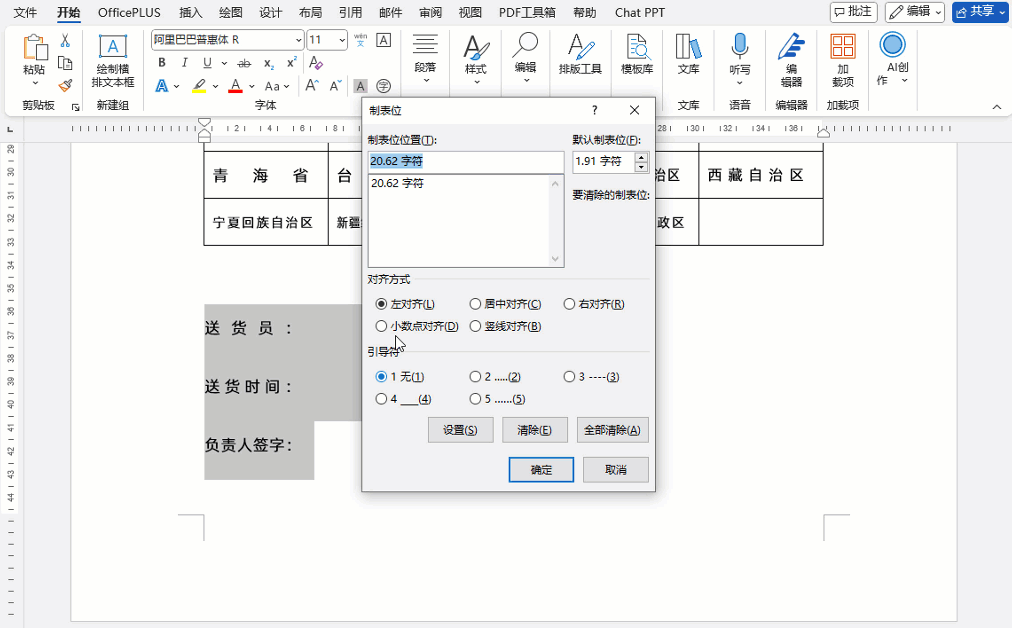Open the AI创作 icon

click(893, 45)
